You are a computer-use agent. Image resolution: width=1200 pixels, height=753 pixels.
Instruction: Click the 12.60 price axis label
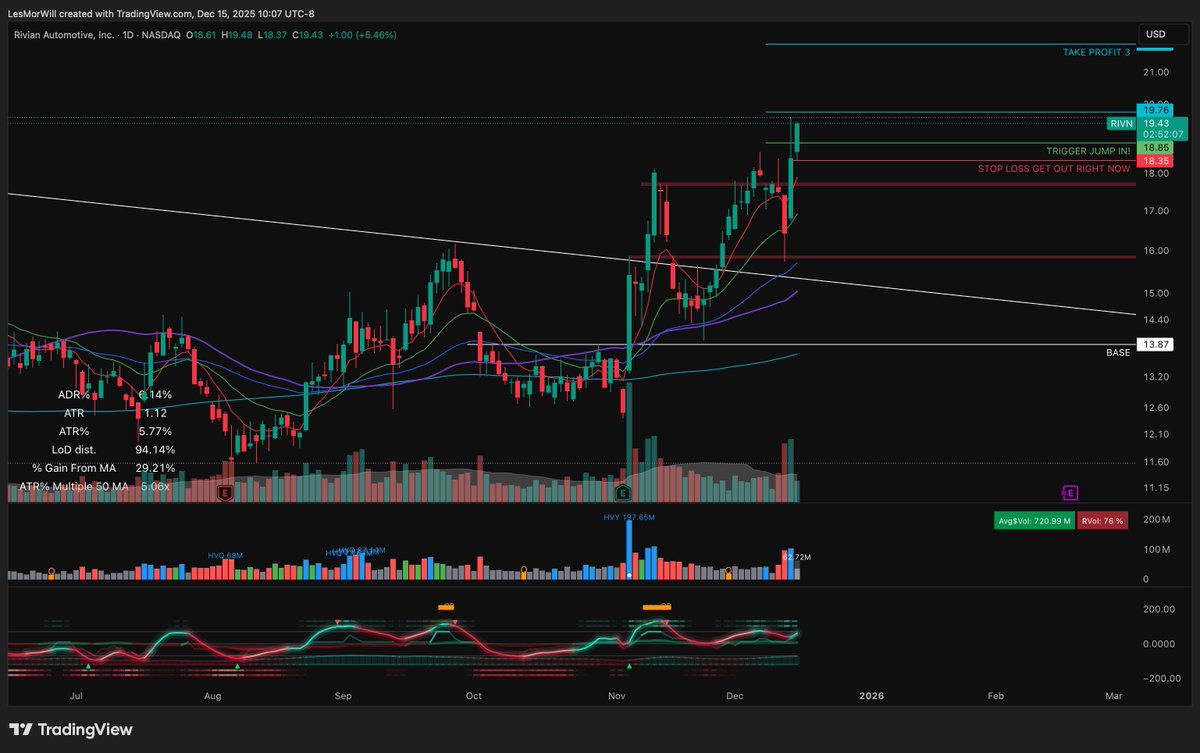1156,408
